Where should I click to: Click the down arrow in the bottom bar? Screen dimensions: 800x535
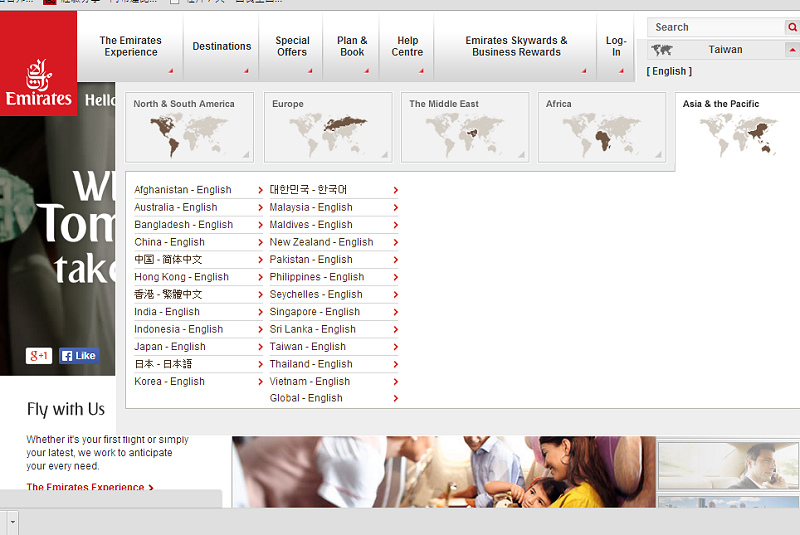(x=13, y=522)
